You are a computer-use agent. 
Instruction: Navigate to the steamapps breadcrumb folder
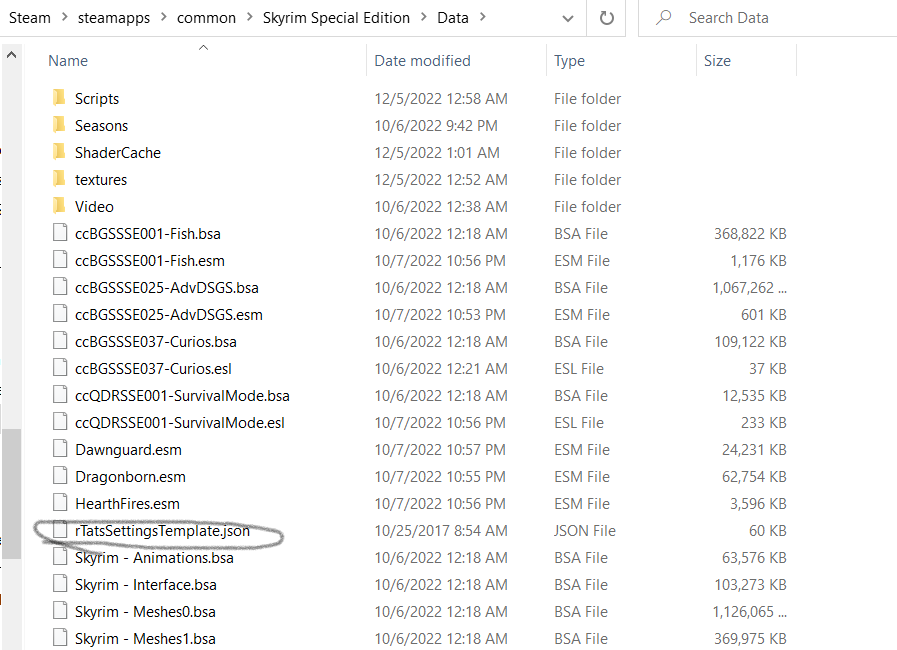[114, 18]
